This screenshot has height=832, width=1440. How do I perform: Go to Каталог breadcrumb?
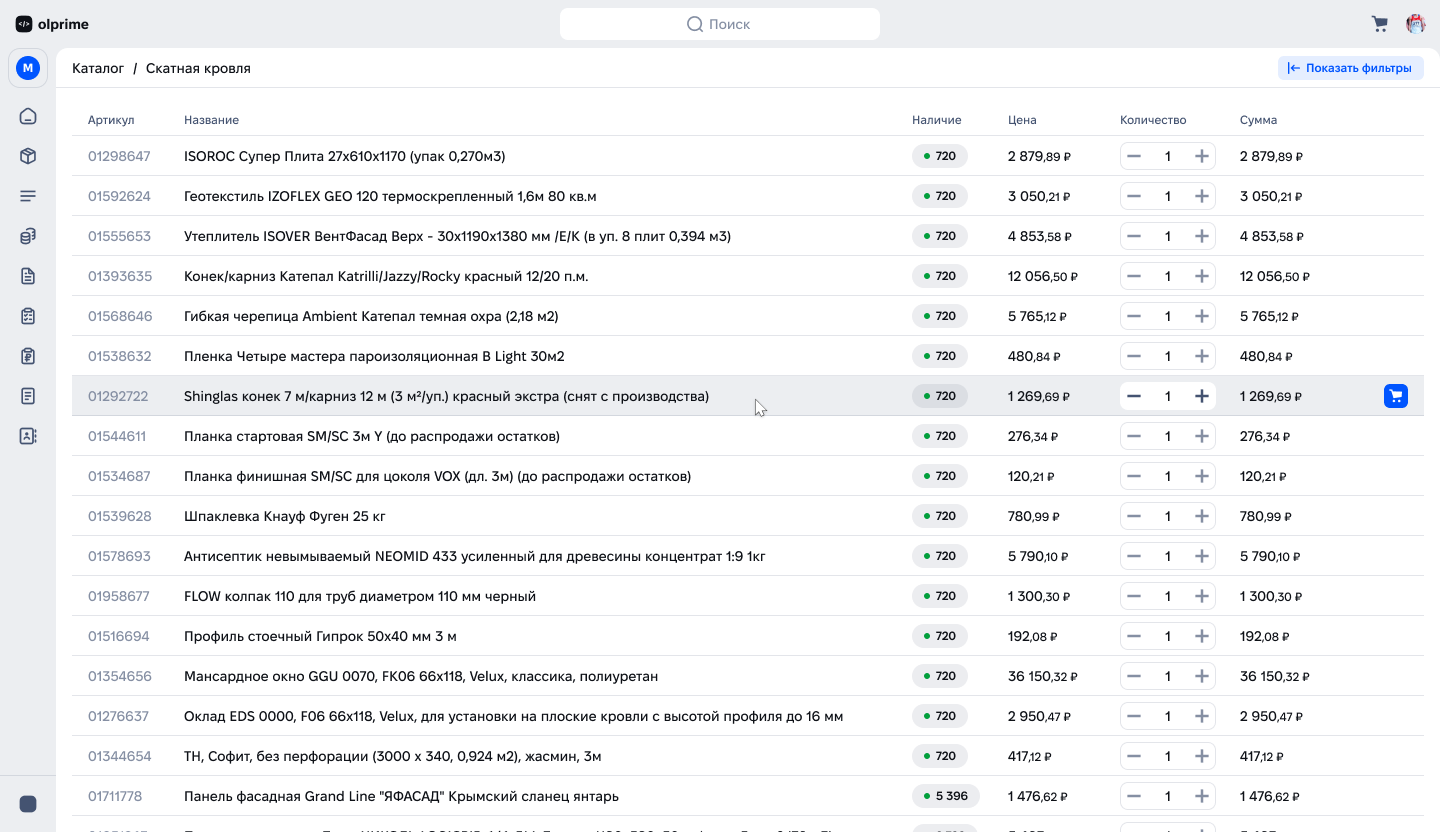coord(98,68)
